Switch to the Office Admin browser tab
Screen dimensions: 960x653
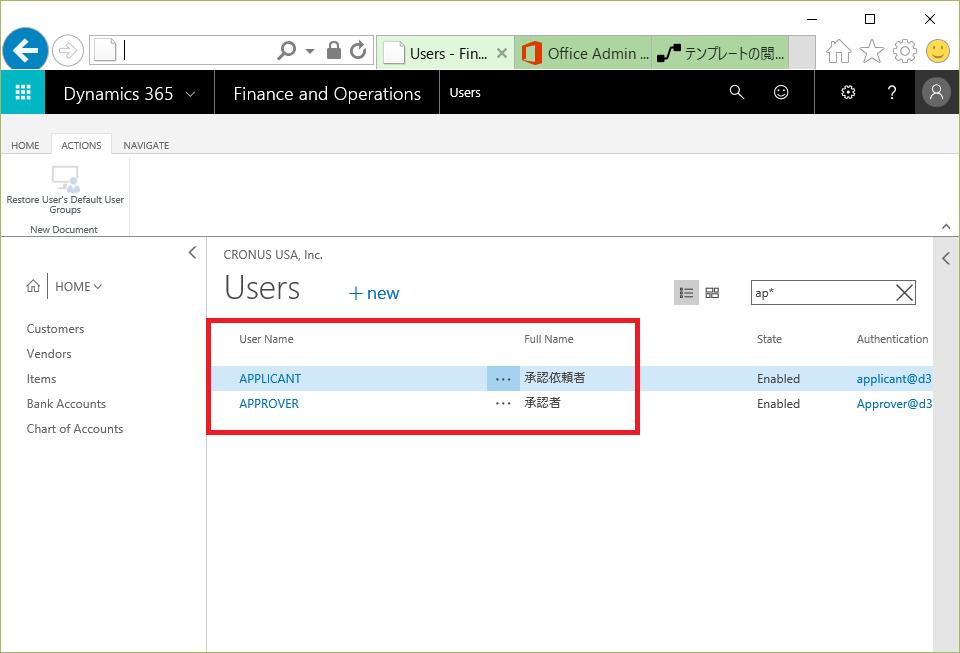583,53
